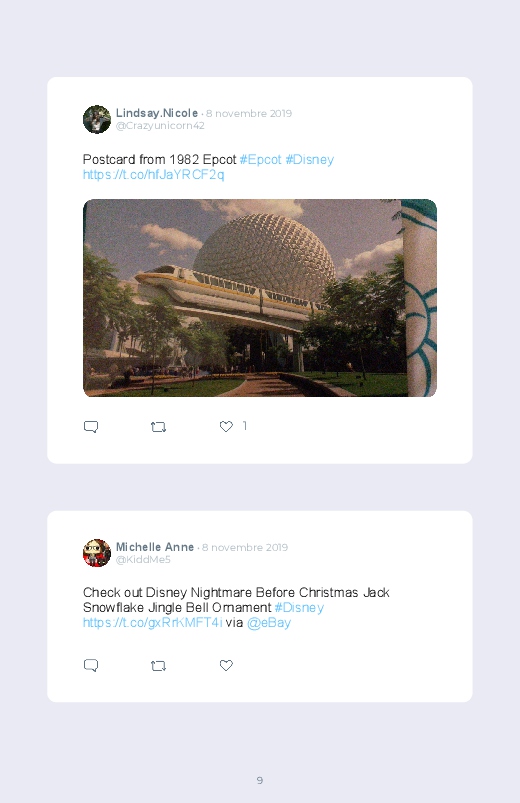520x803 pixels.
Task: Open Lindsay.Nicole's profile avatar
Action: 97,119
